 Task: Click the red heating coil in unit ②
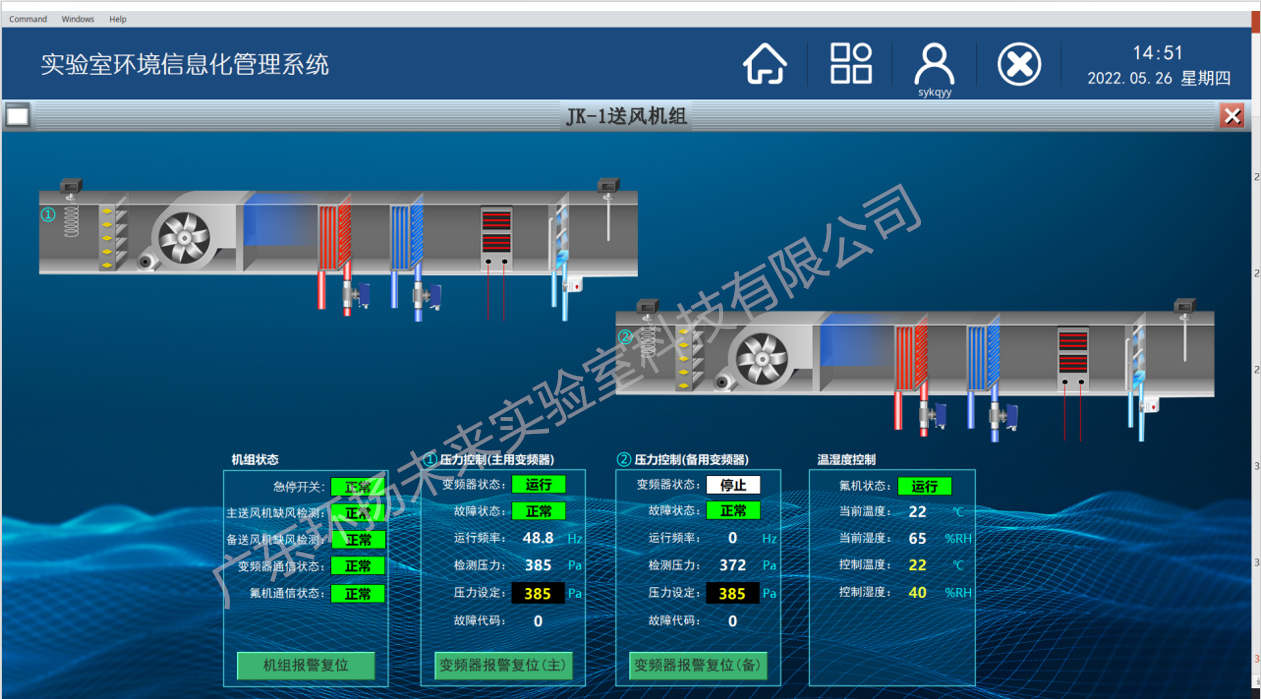click(x=911, y=360)
